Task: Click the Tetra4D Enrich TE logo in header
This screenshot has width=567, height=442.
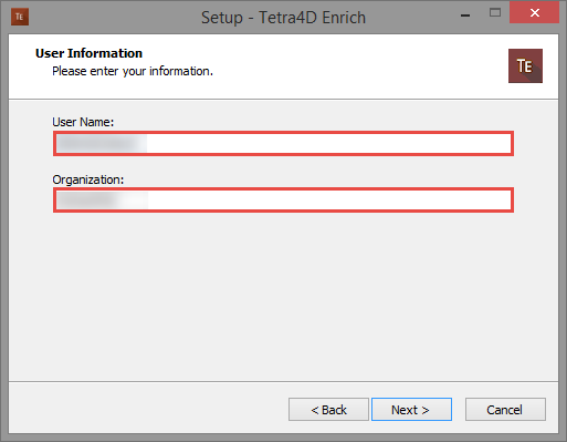Action: (525, 66)
